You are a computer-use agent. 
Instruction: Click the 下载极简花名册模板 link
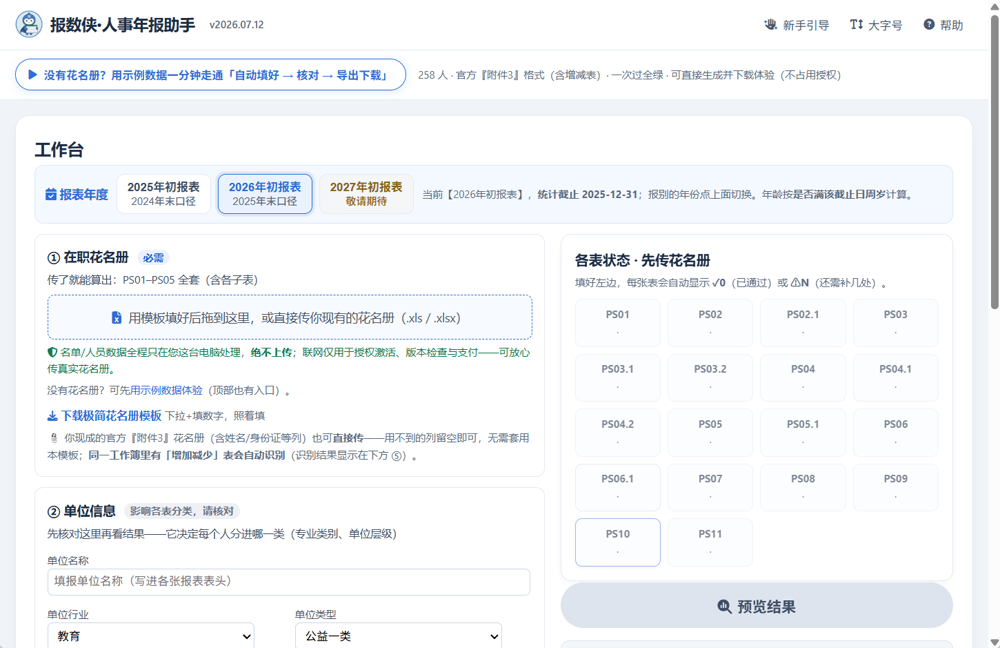[x=105, y=416]
